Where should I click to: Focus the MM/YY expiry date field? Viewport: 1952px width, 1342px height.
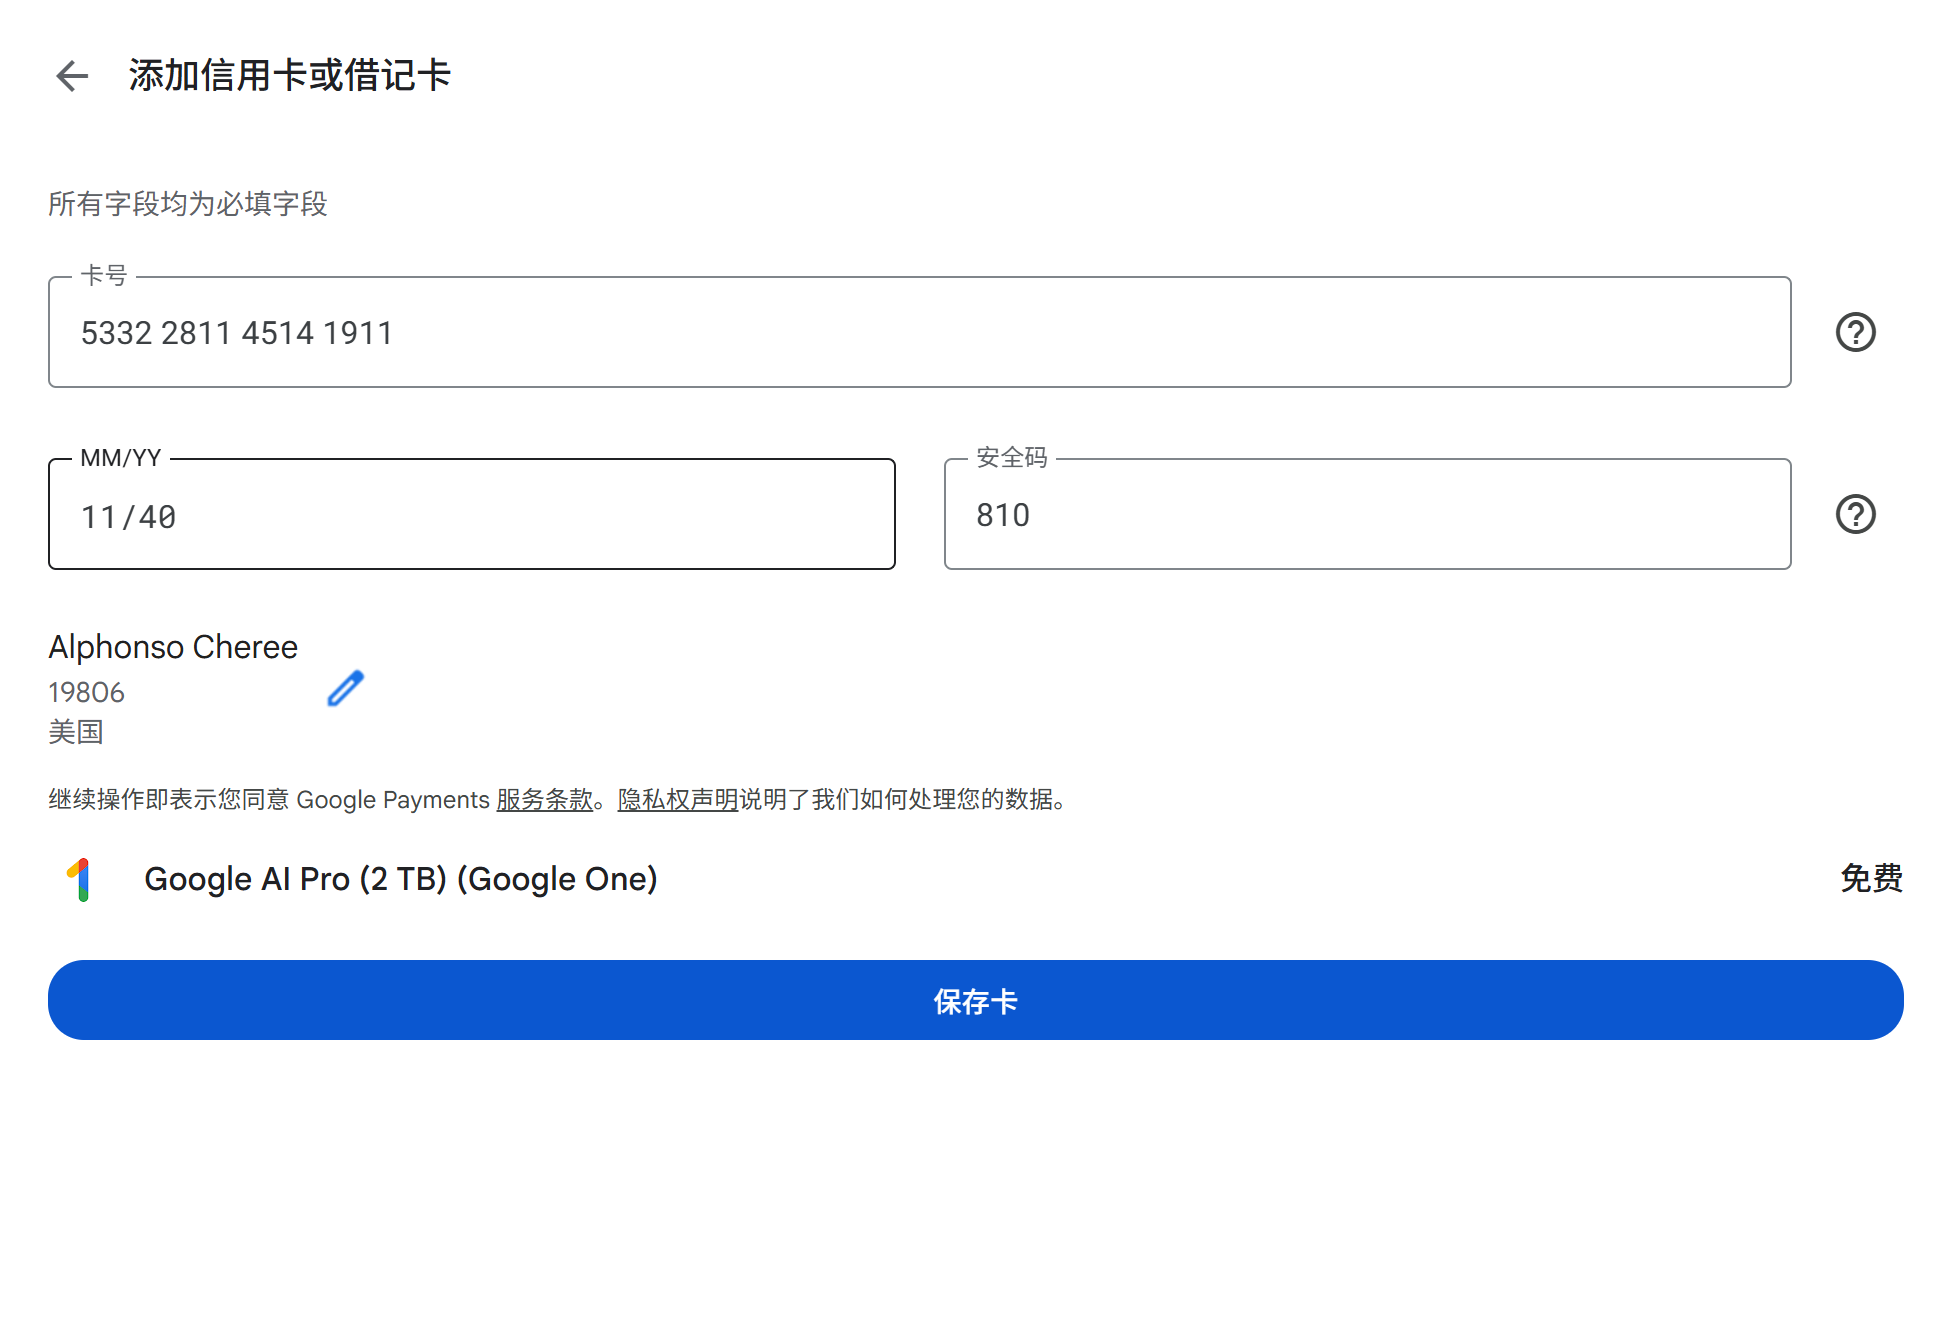[x=471, y=515]
